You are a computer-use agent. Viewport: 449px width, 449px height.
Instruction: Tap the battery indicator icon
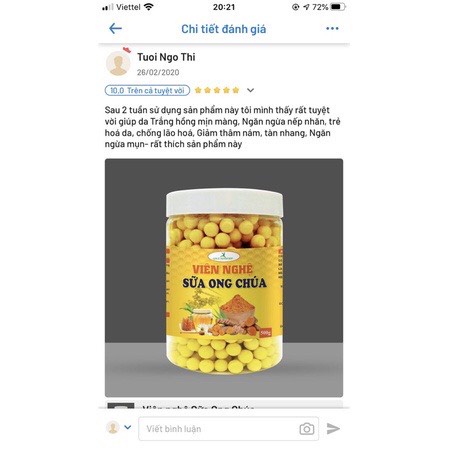[338, 7]
